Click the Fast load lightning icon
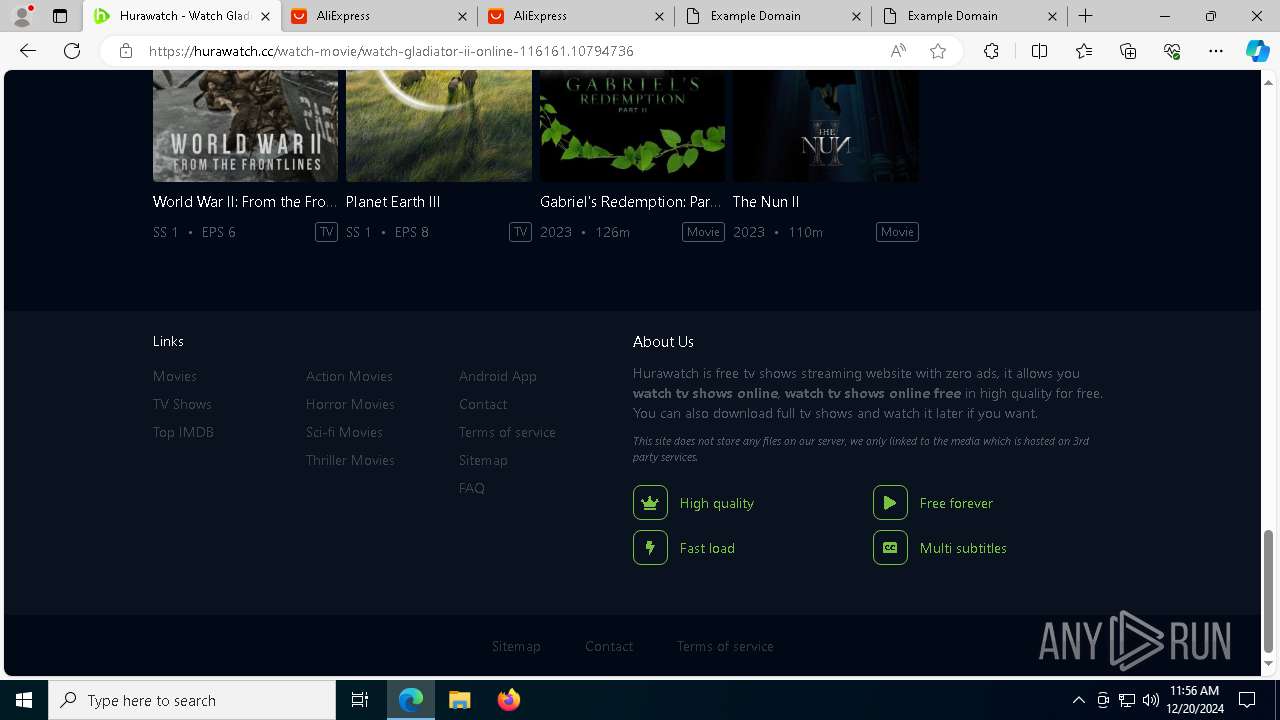This screenshot has height=720, width=1280. (x=650, y=548)
